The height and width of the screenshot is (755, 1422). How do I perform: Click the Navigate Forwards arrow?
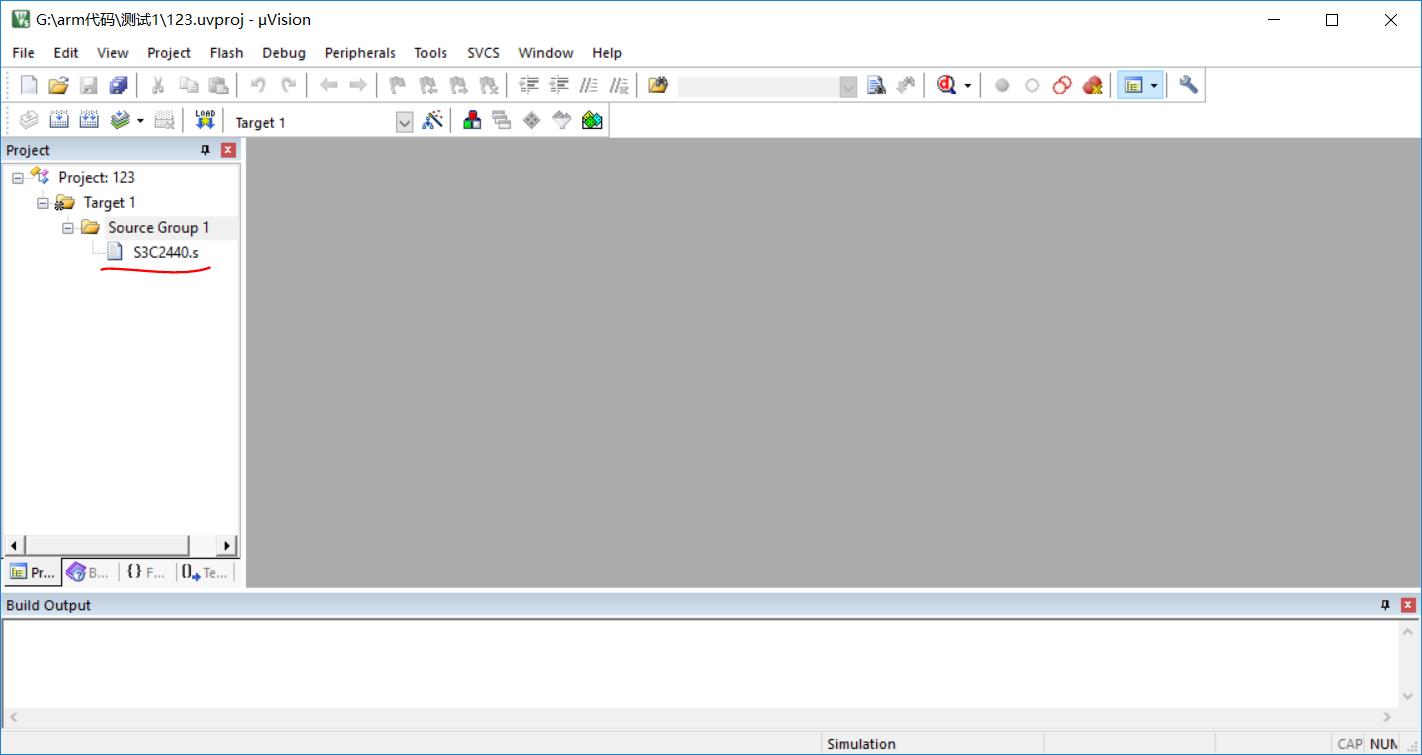tap(358, 86)
